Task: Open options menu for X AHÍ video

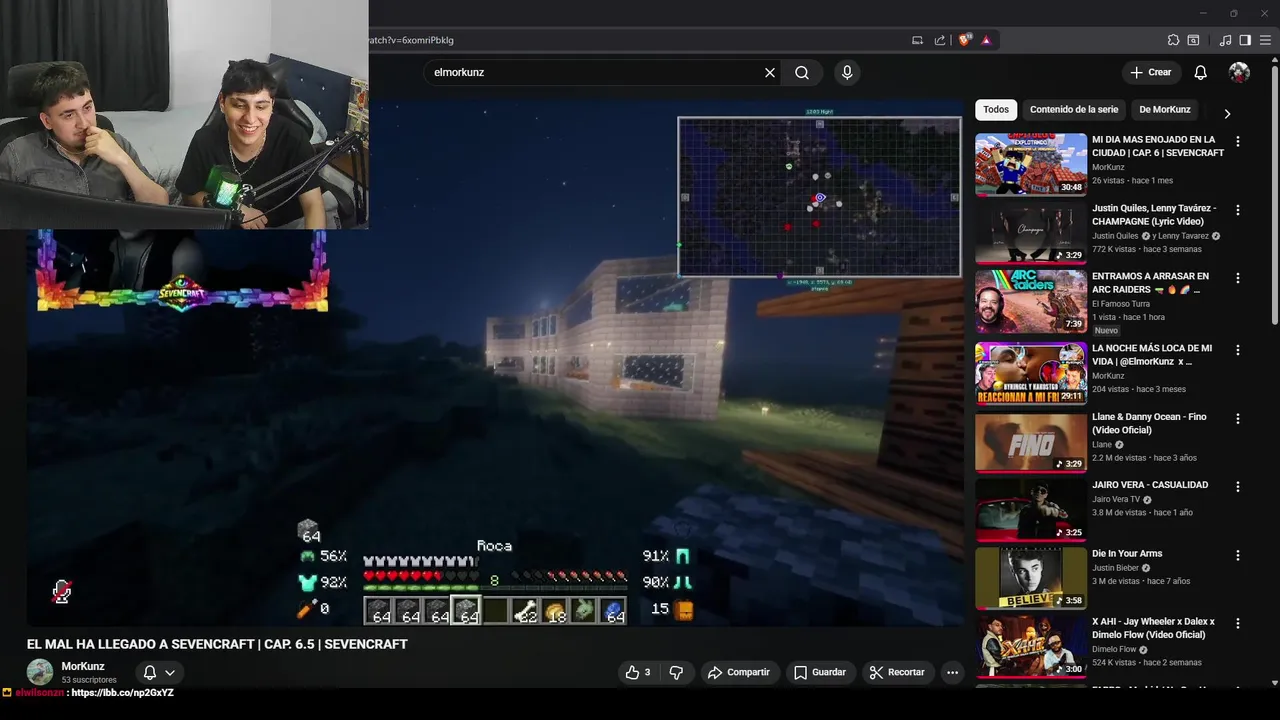Action: point(1238,623)
